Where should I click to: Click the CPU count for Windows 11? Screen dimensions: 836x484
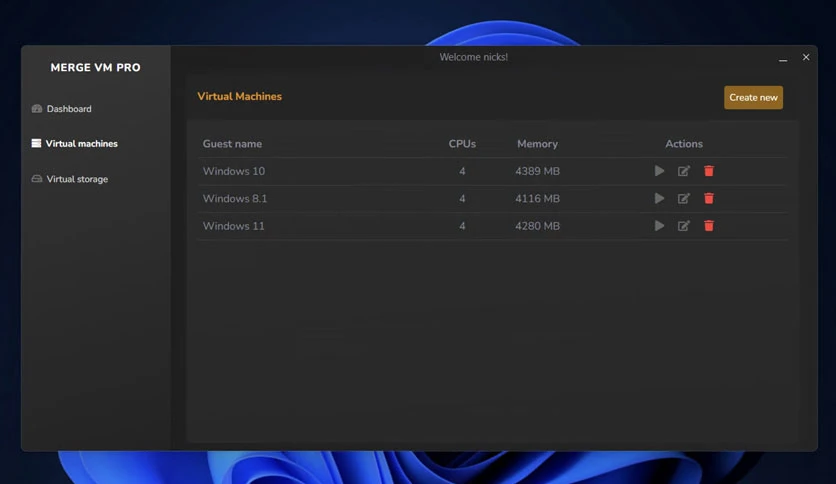[x=462, y=226]
